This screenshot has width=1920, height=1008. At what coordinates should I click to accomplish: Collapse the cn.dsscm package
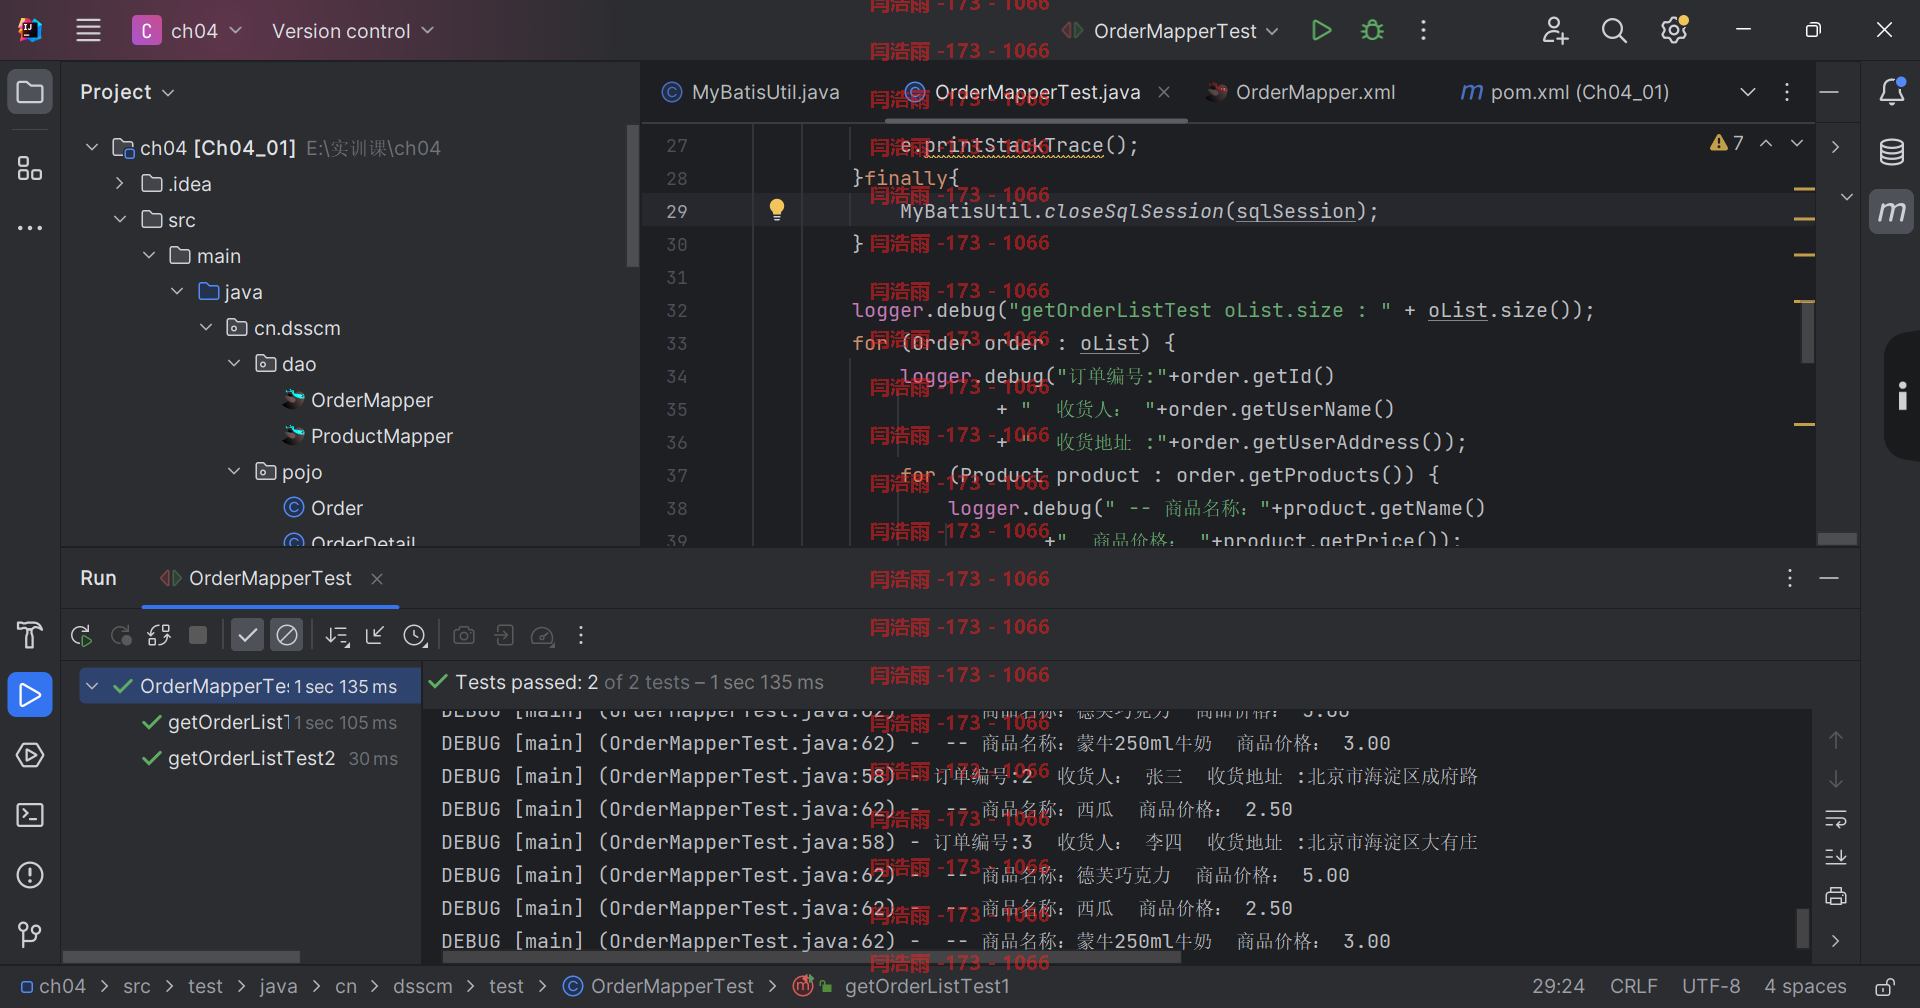tap(206, 328)
